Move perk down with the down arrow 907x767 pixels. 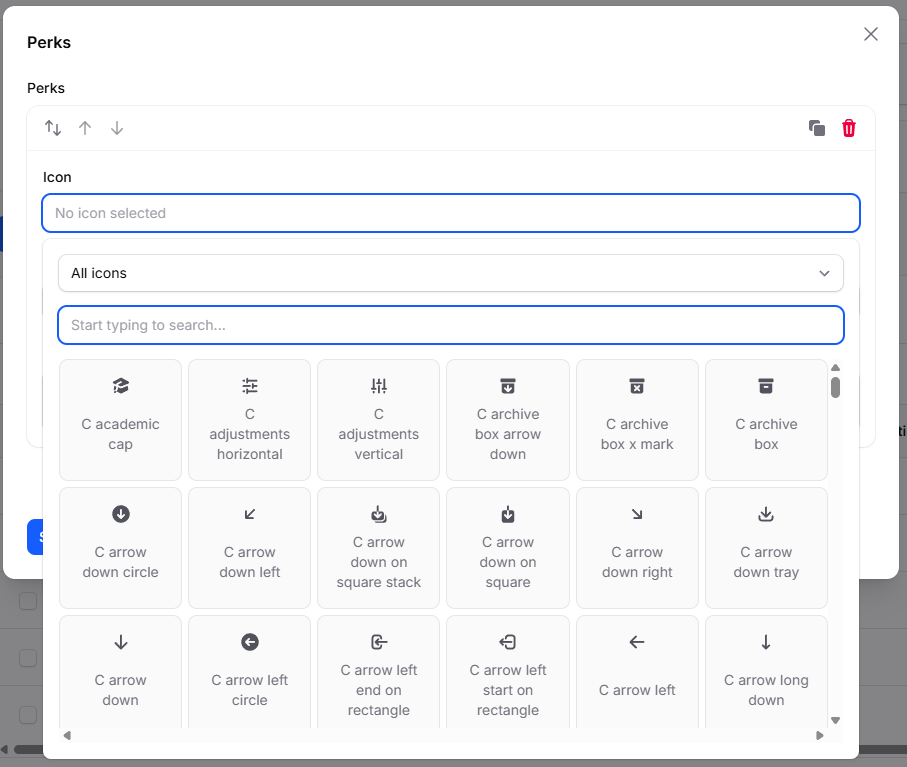(117, 128)
